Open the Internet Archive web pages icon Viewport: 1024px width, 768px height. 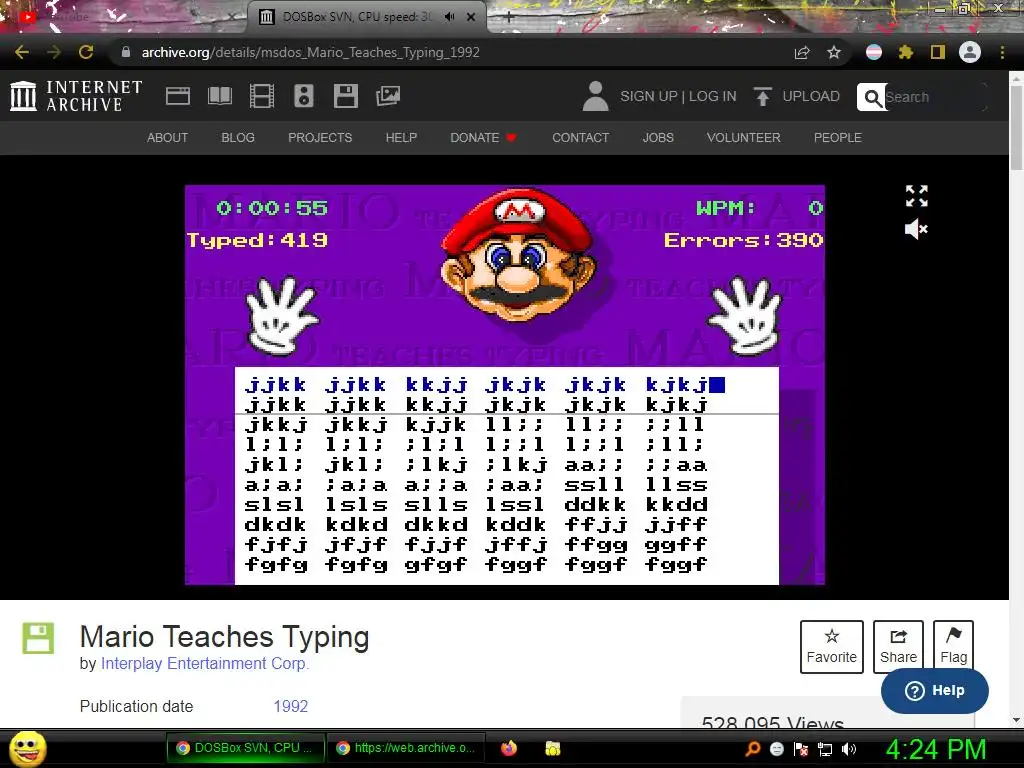click(x=178, y=96)
